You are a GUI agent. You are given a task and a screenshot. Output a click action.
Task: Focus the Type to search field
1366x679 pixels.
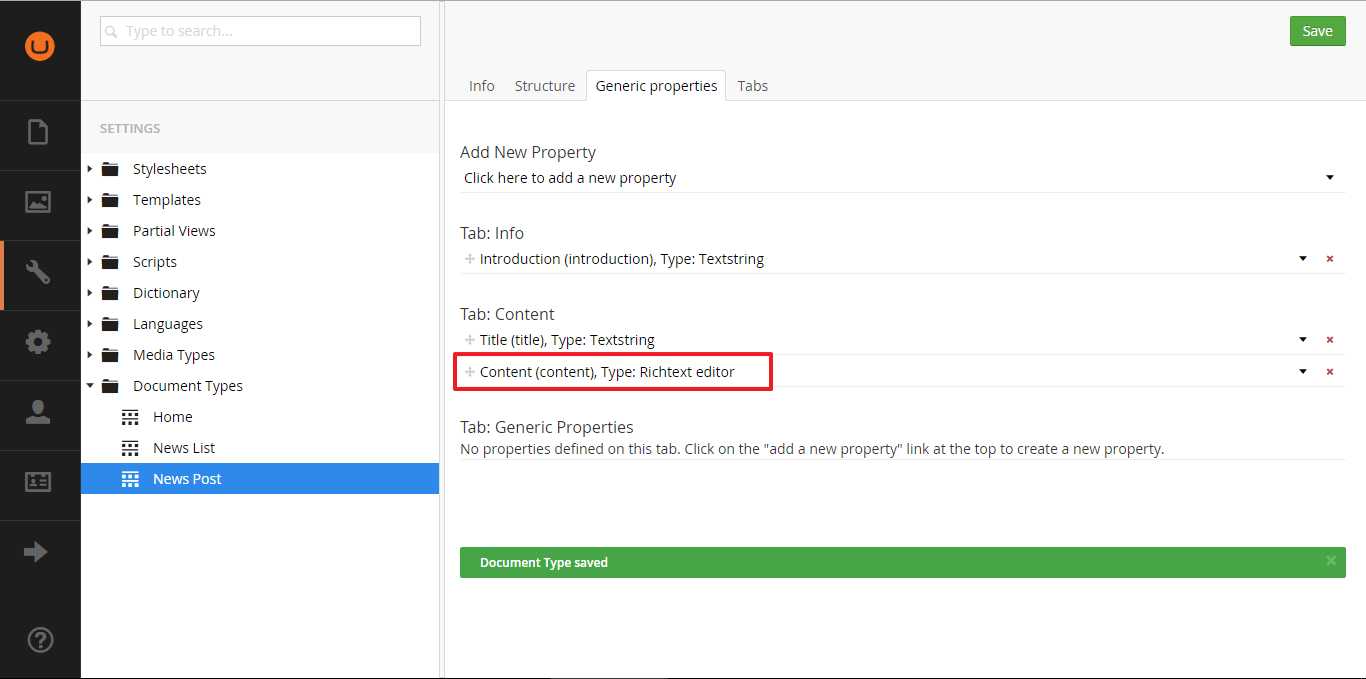click(x=260, y=31)
